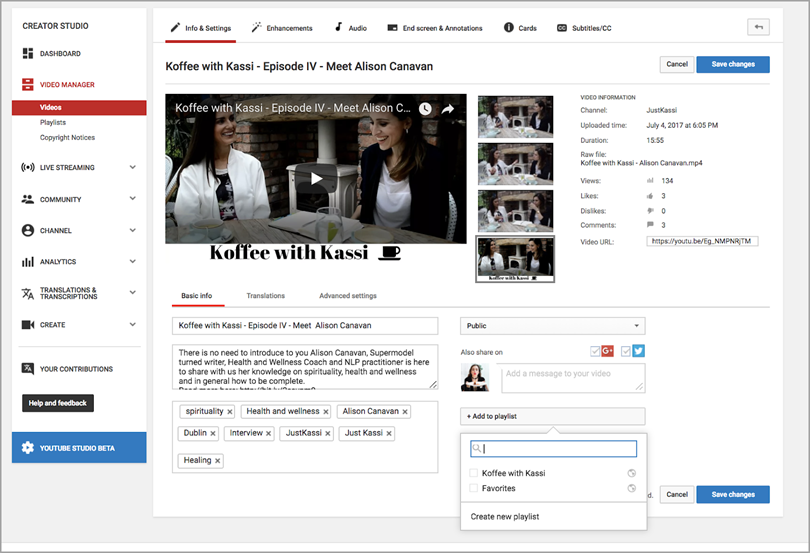The width and height of the screenshot is (810, 553).
Task: Open the Info & Settings tab
Action: pyautogui.click(x=201, y=28)
